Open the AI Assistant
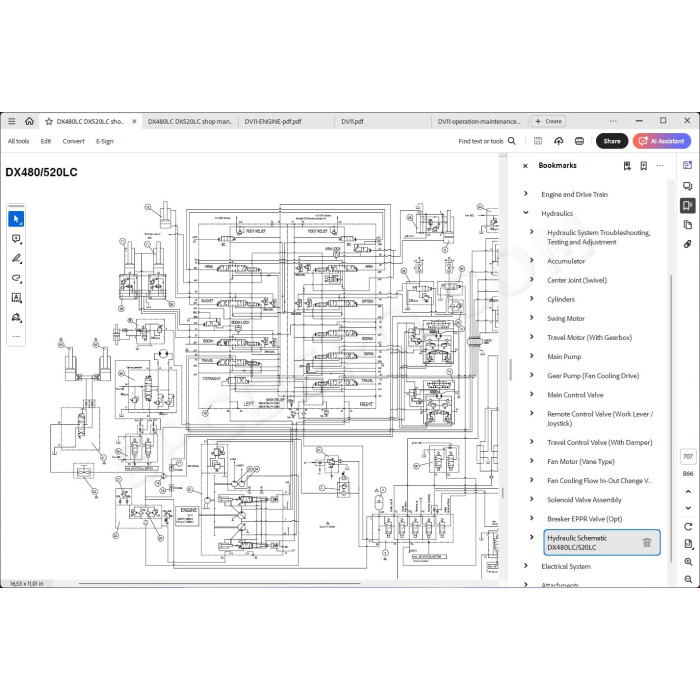The width and height of the screenshot is (700, 700). tap(662, 141)
